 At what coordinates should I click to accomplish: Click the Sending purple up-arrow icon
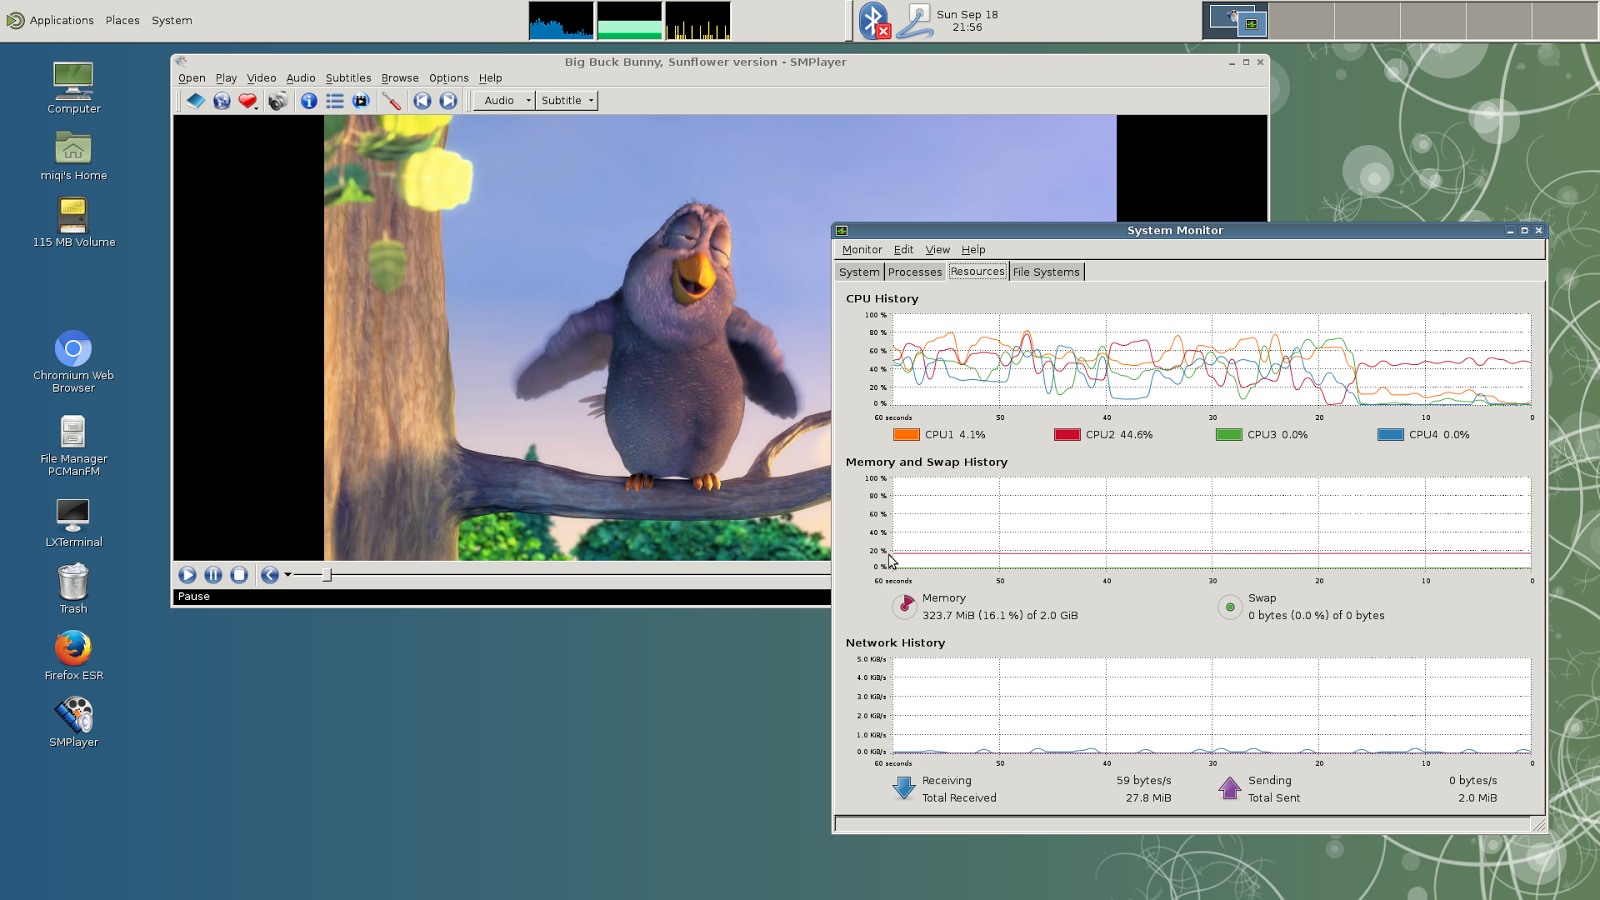click(x=1230, y=788)
